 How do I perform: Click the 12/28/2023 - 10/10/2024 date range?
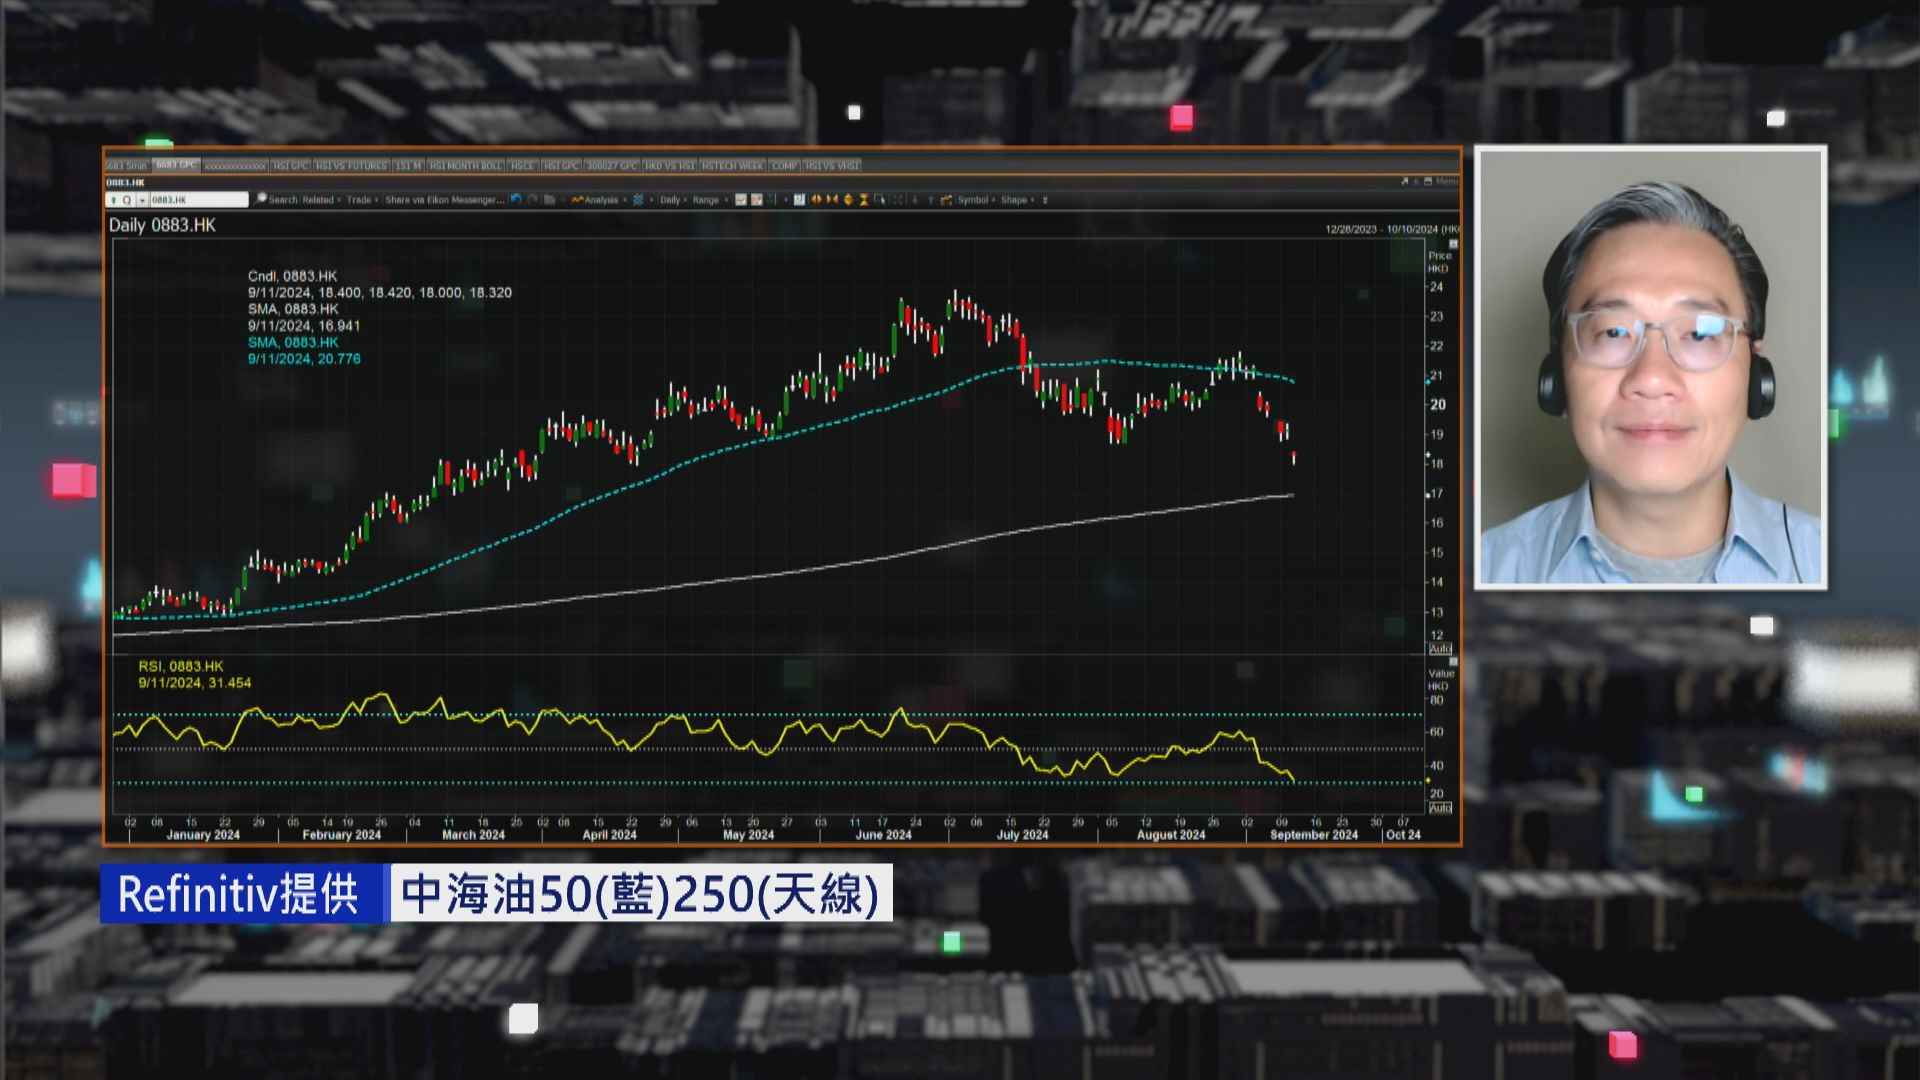pos(1380,229)
